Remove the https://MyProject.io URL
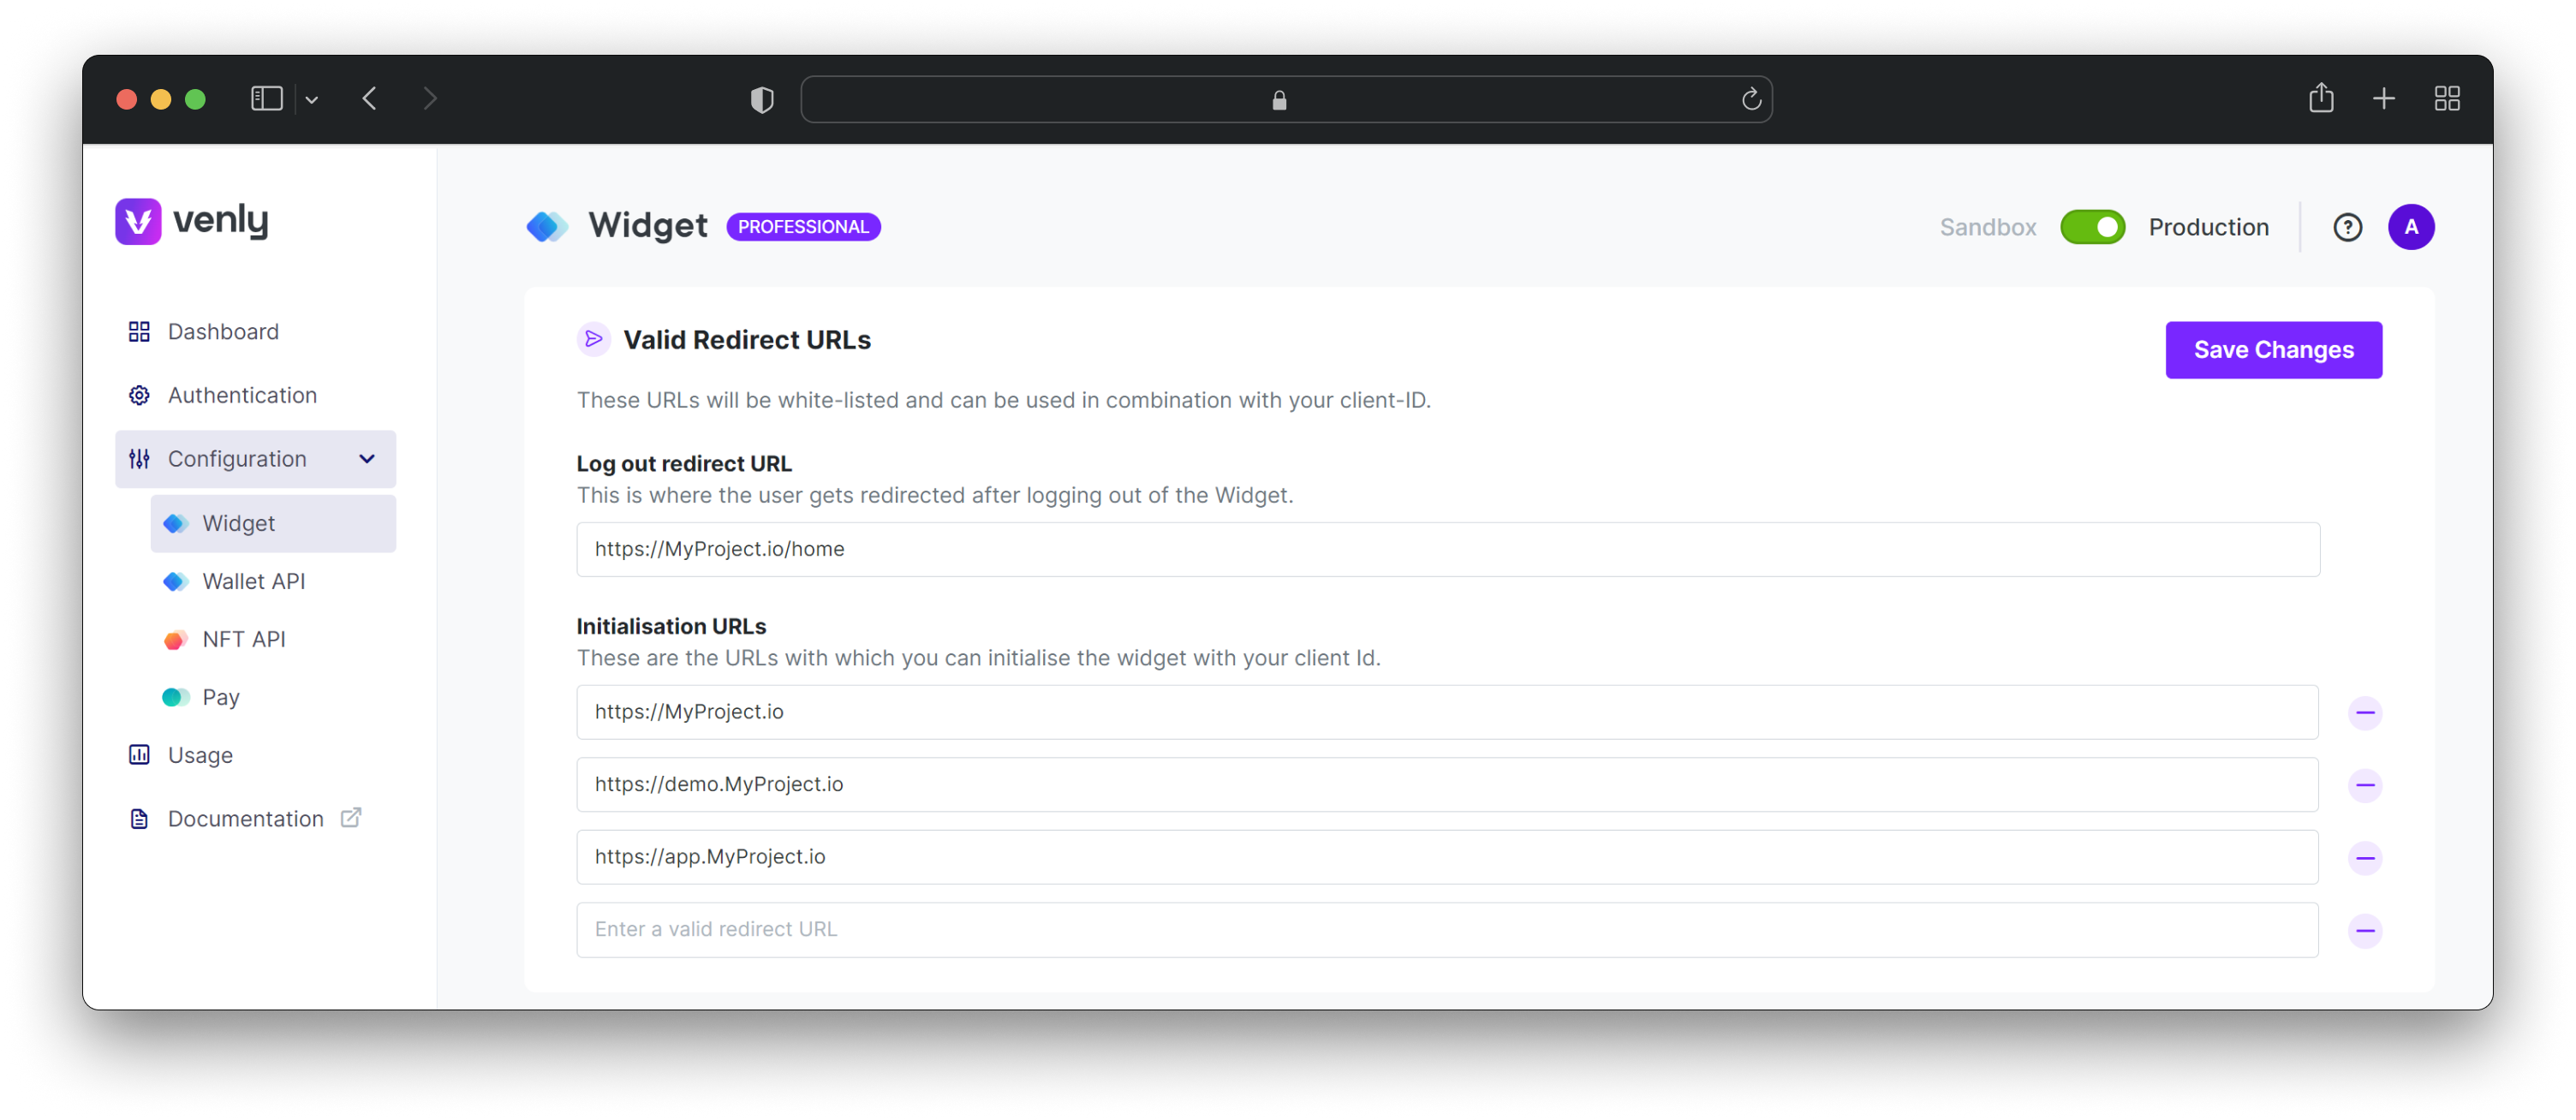This screenshot has width=2576, height=1120. pos(2365,713)
